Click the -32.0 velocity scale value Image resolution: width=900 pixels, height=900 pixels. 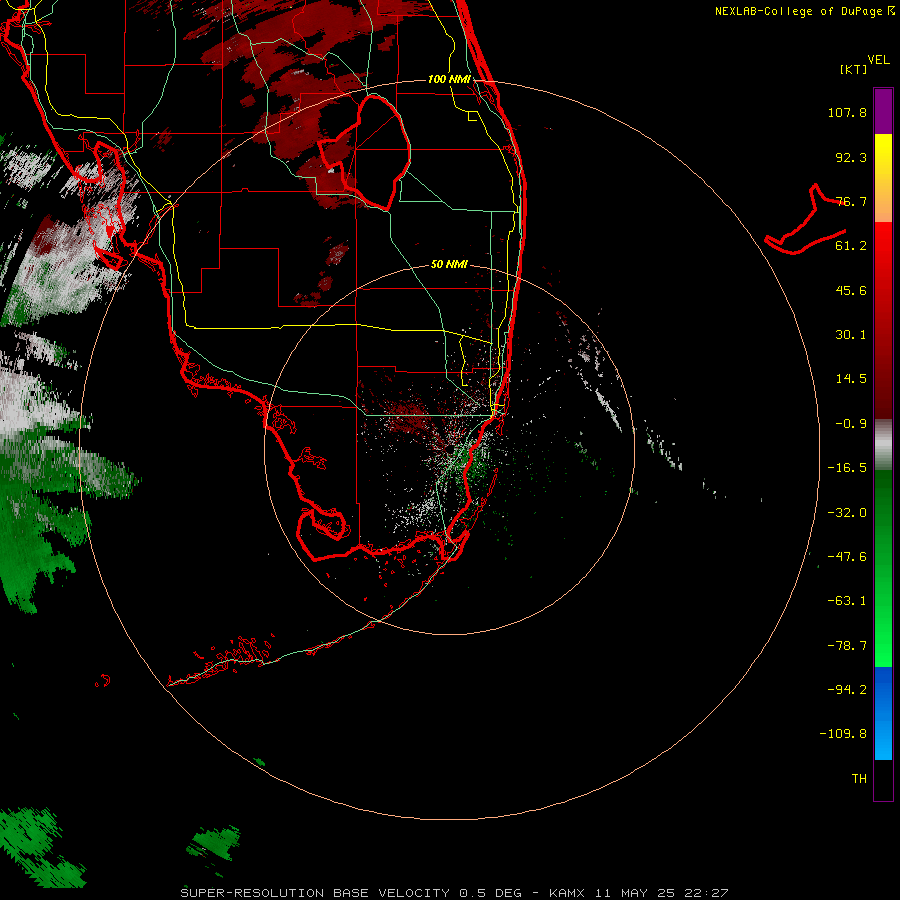[847, 513]
